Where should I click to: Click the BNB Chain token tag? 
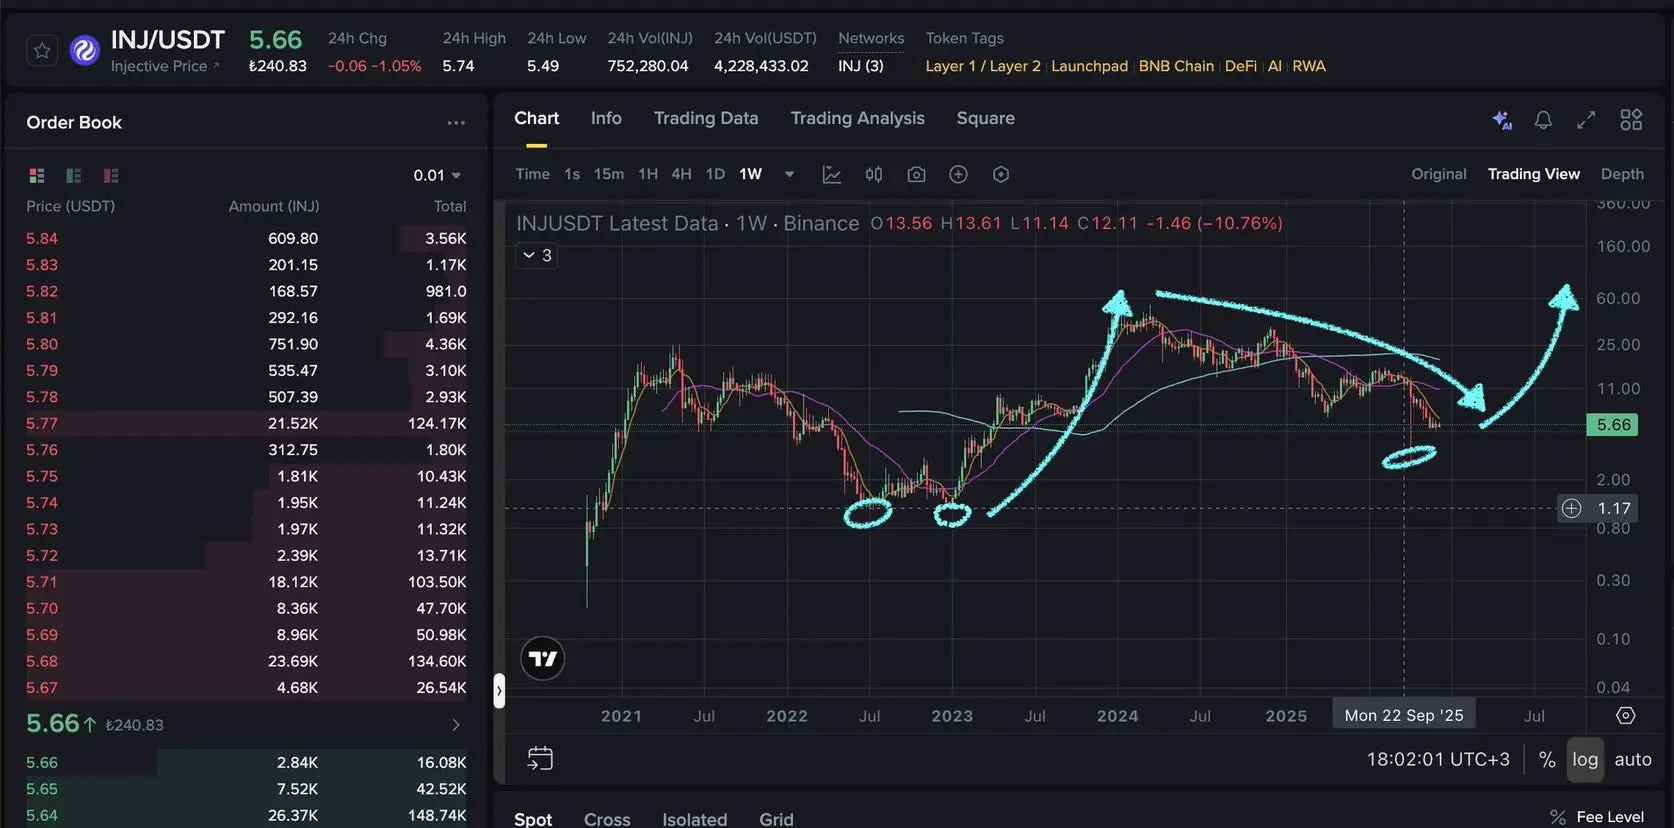[1177, 66]
